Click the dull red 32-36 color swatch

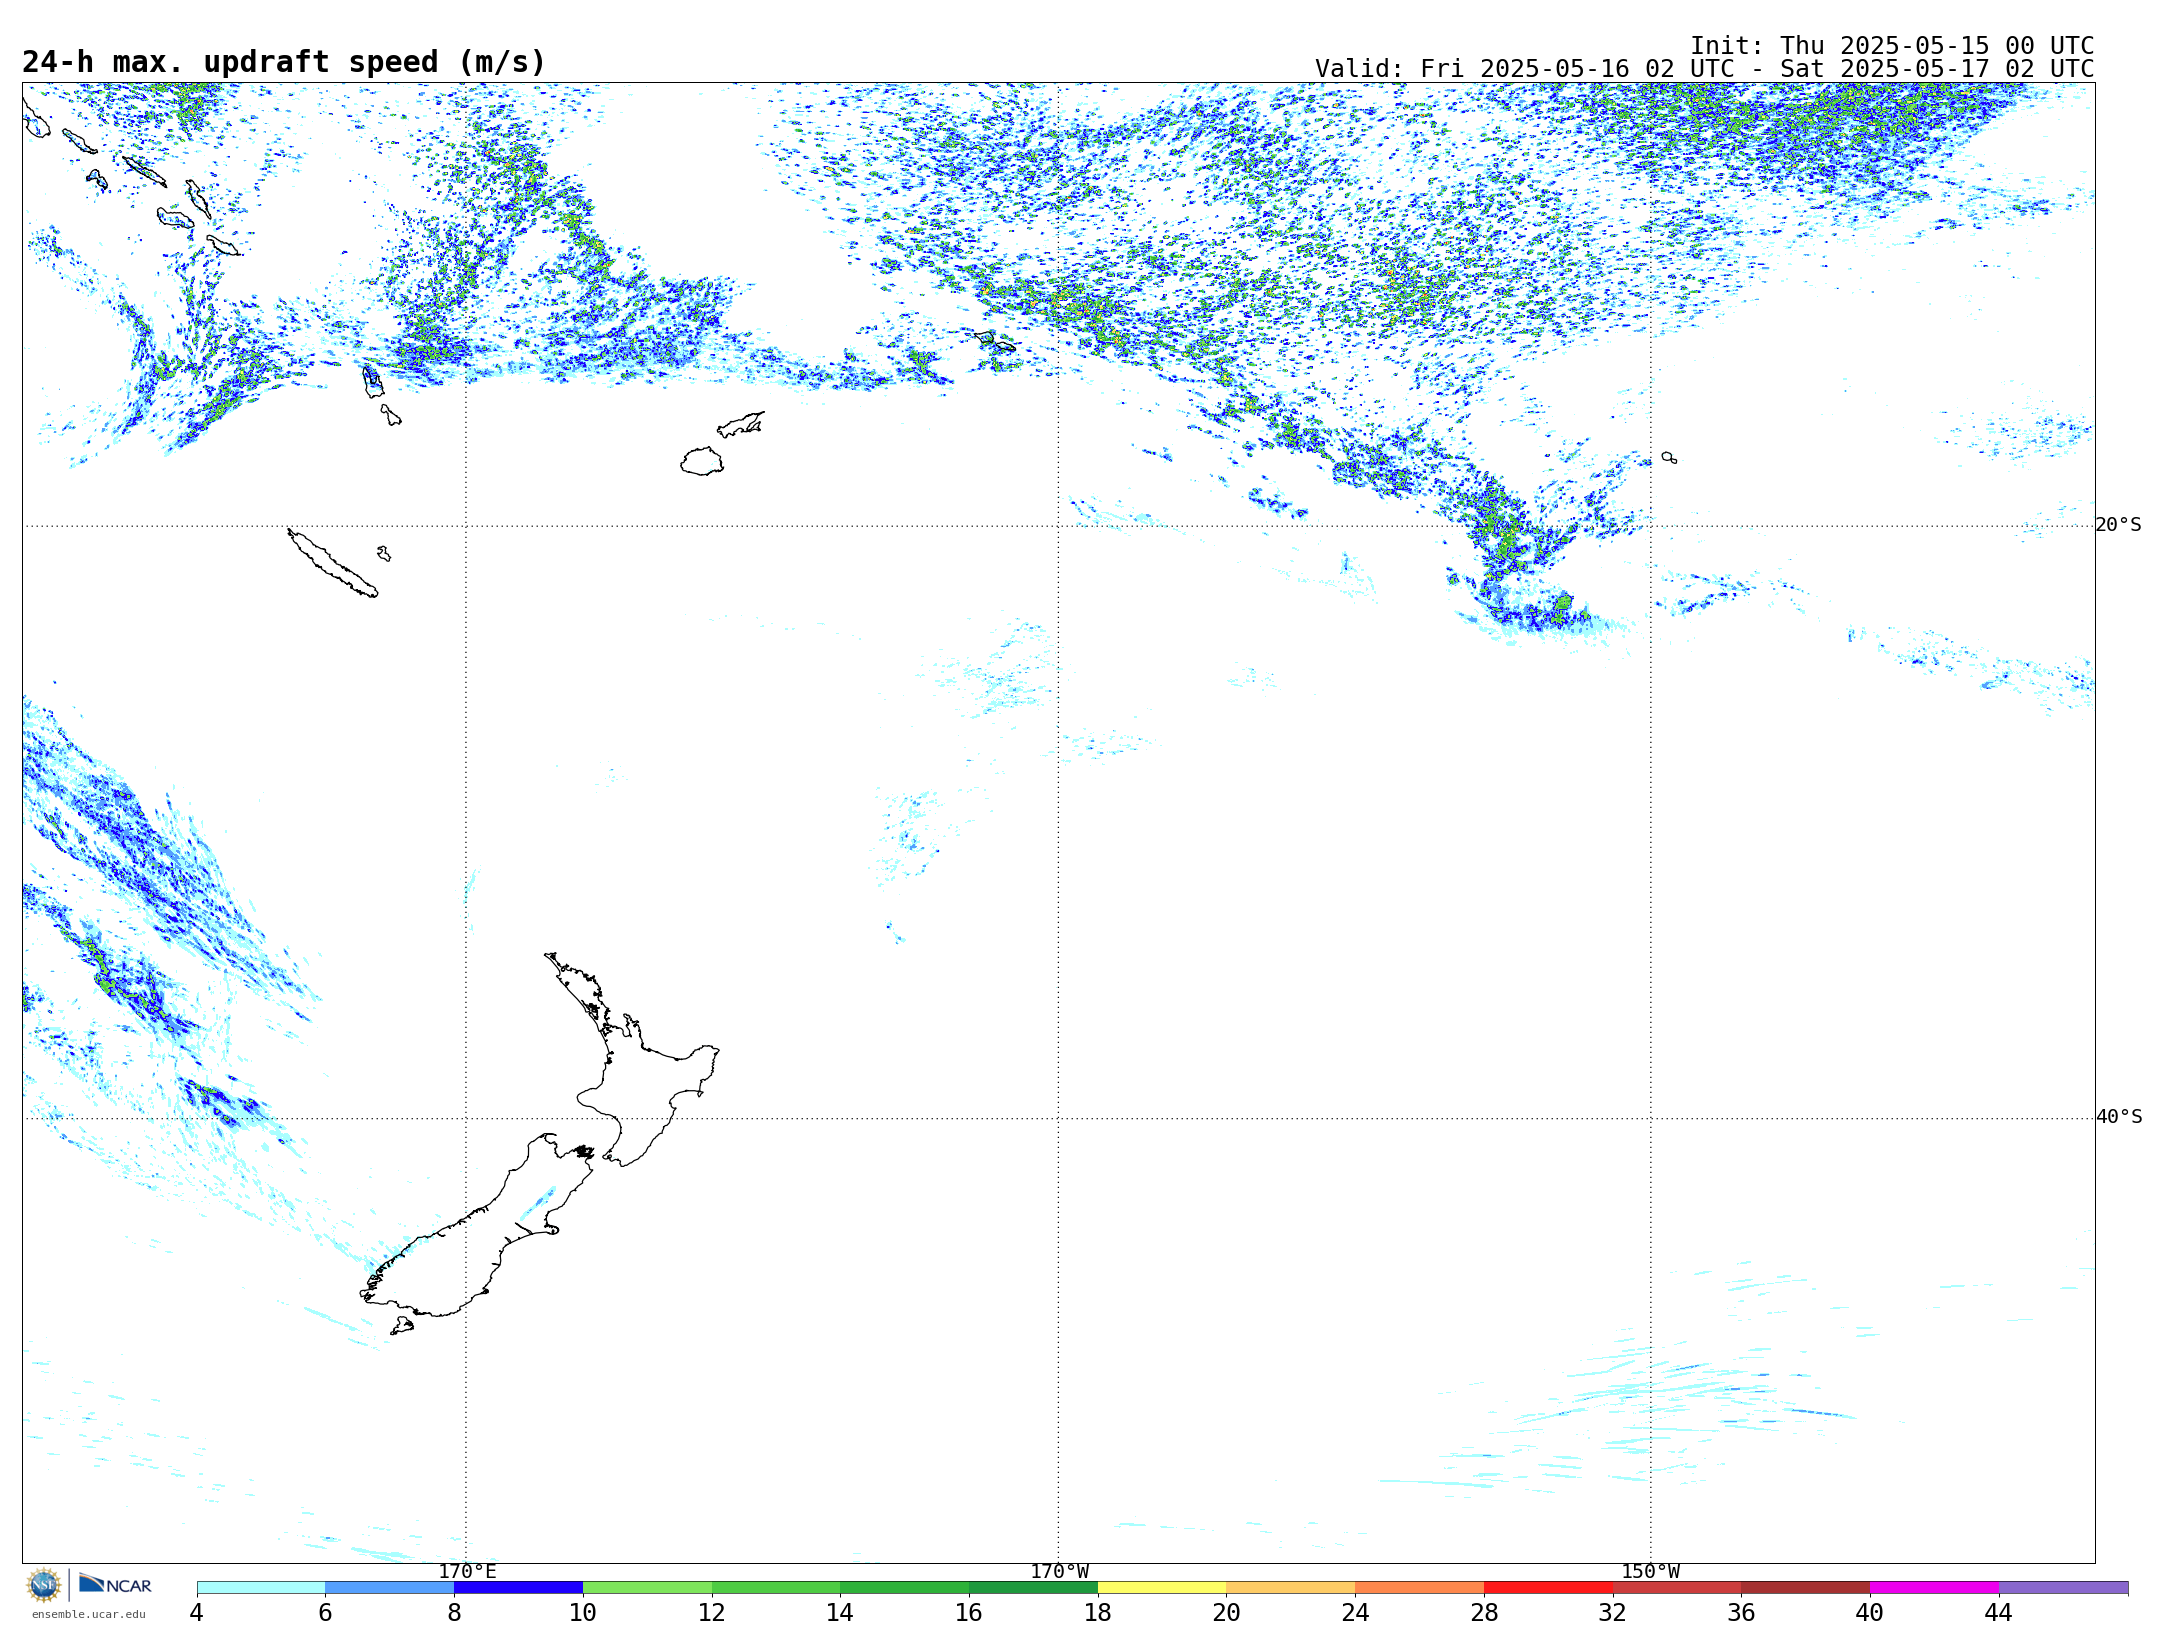click(1677, 1587)
